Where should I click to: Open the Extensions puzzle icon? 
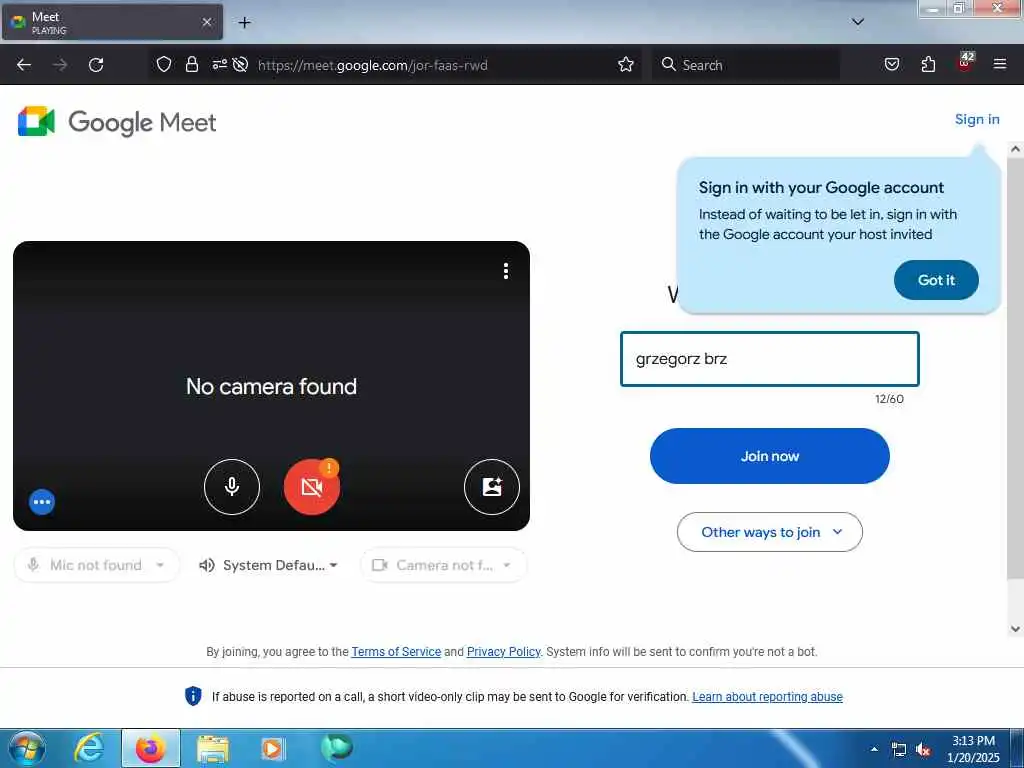point(928,65)
